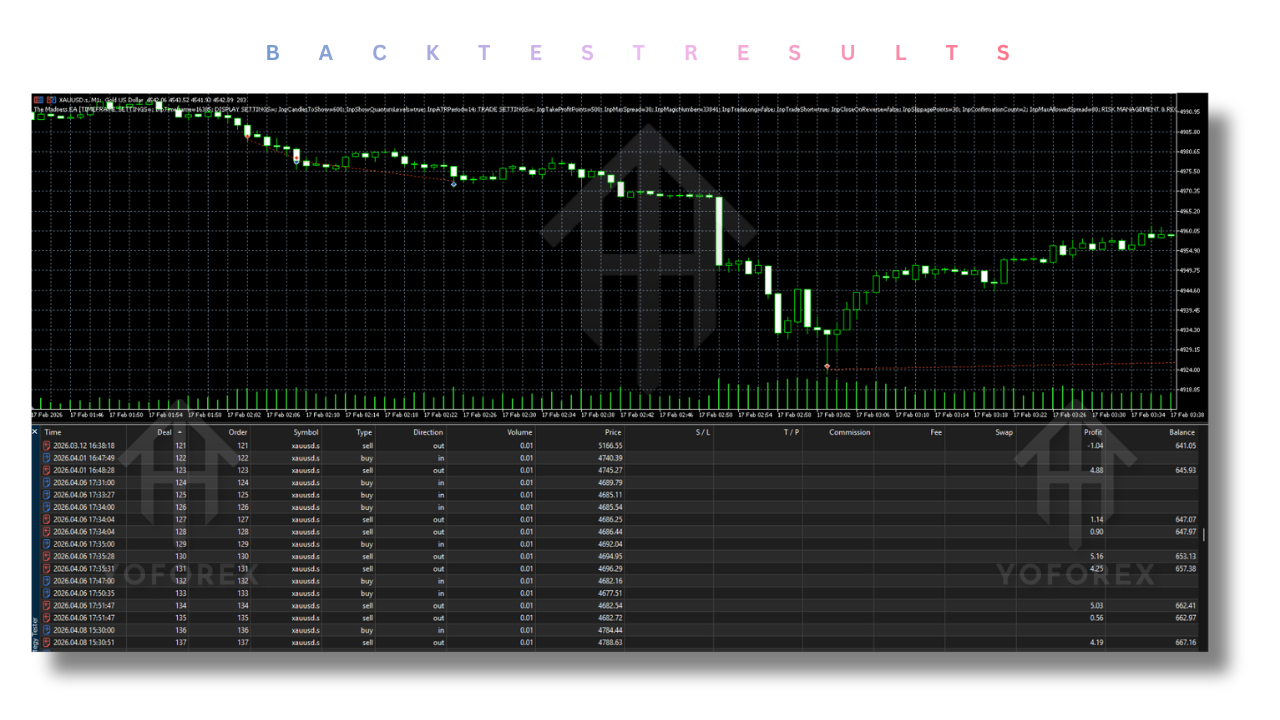The width and height of the screenshot is (1280, 720).
Task: Click the red sell deal icon for deal 128
Action: [46, 532]
